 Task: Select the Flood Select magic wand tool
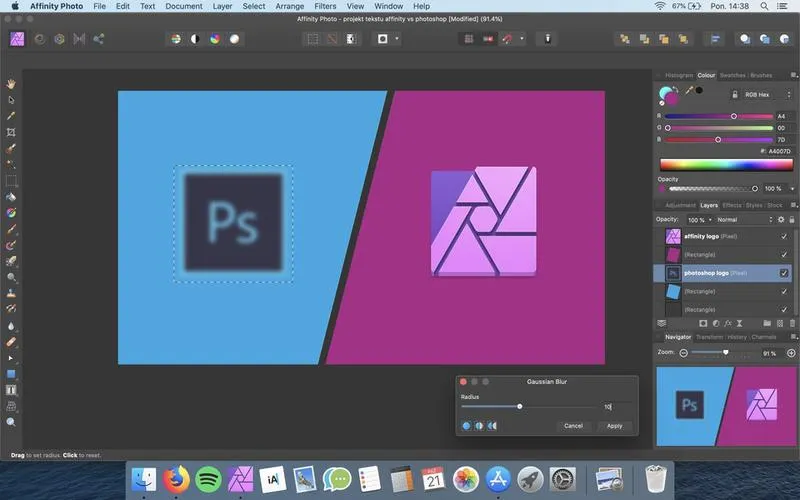[x=11, y=164]
